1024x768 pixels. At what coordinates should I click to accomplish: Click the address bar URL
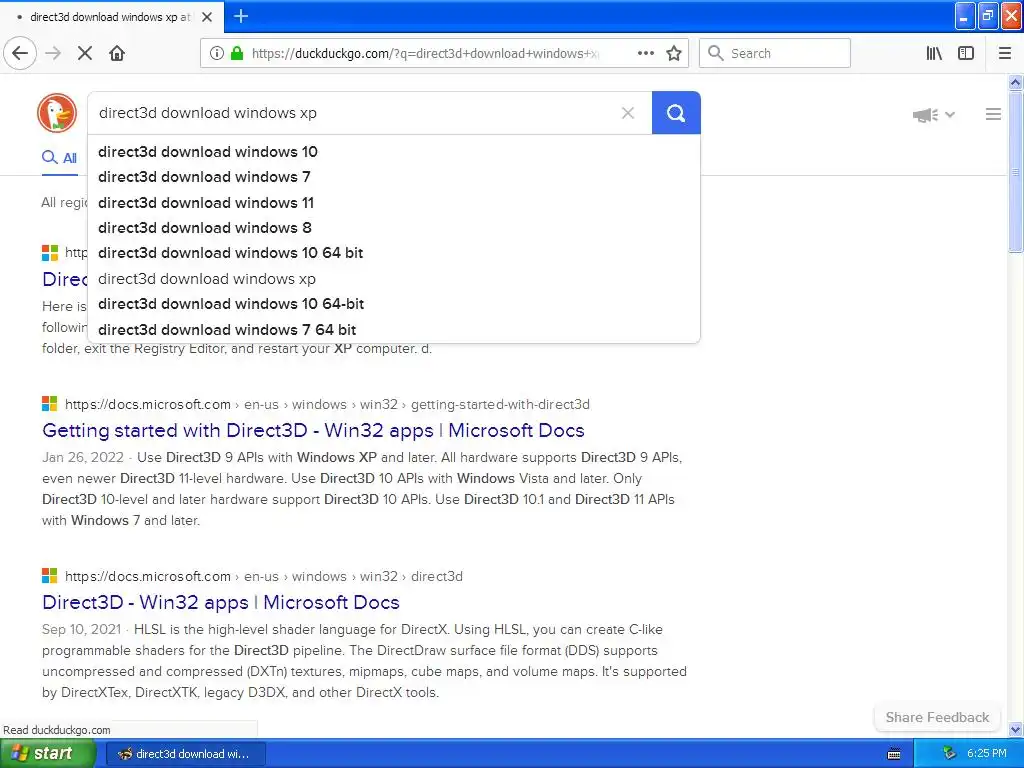tap(424, 54)
